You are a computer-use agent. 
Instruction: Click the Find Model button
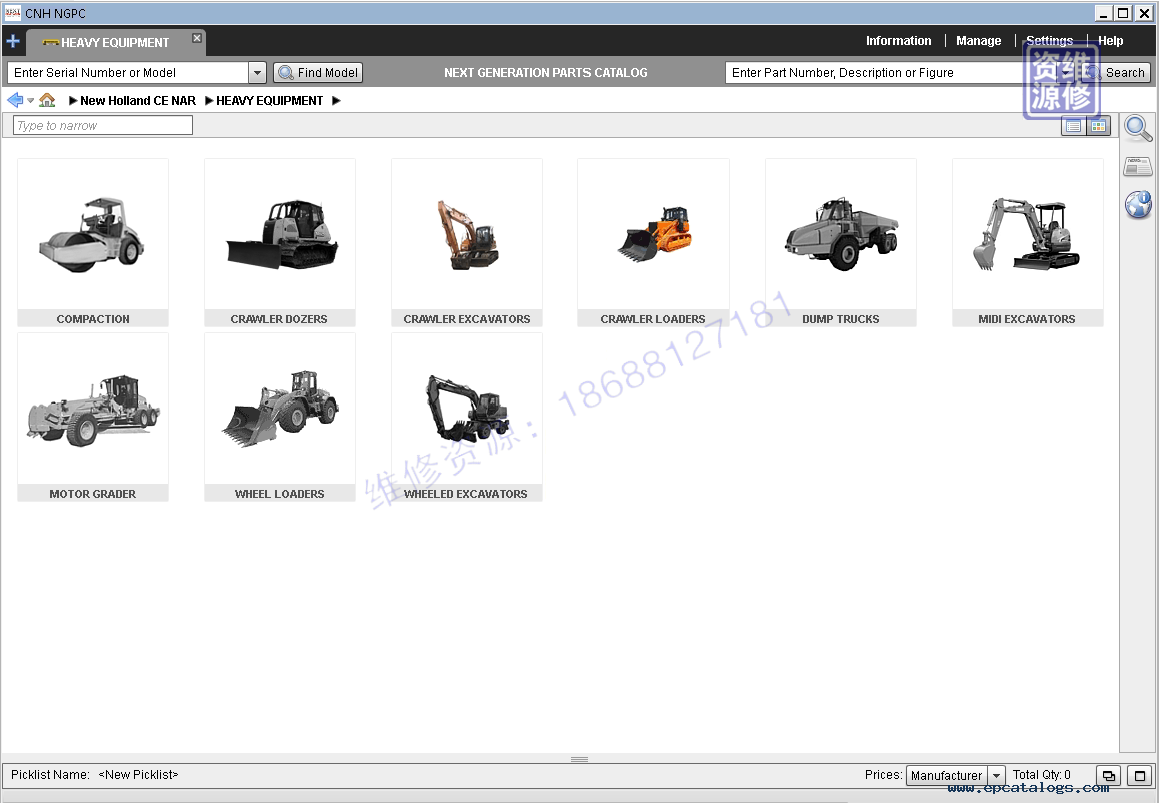[318, 73]
